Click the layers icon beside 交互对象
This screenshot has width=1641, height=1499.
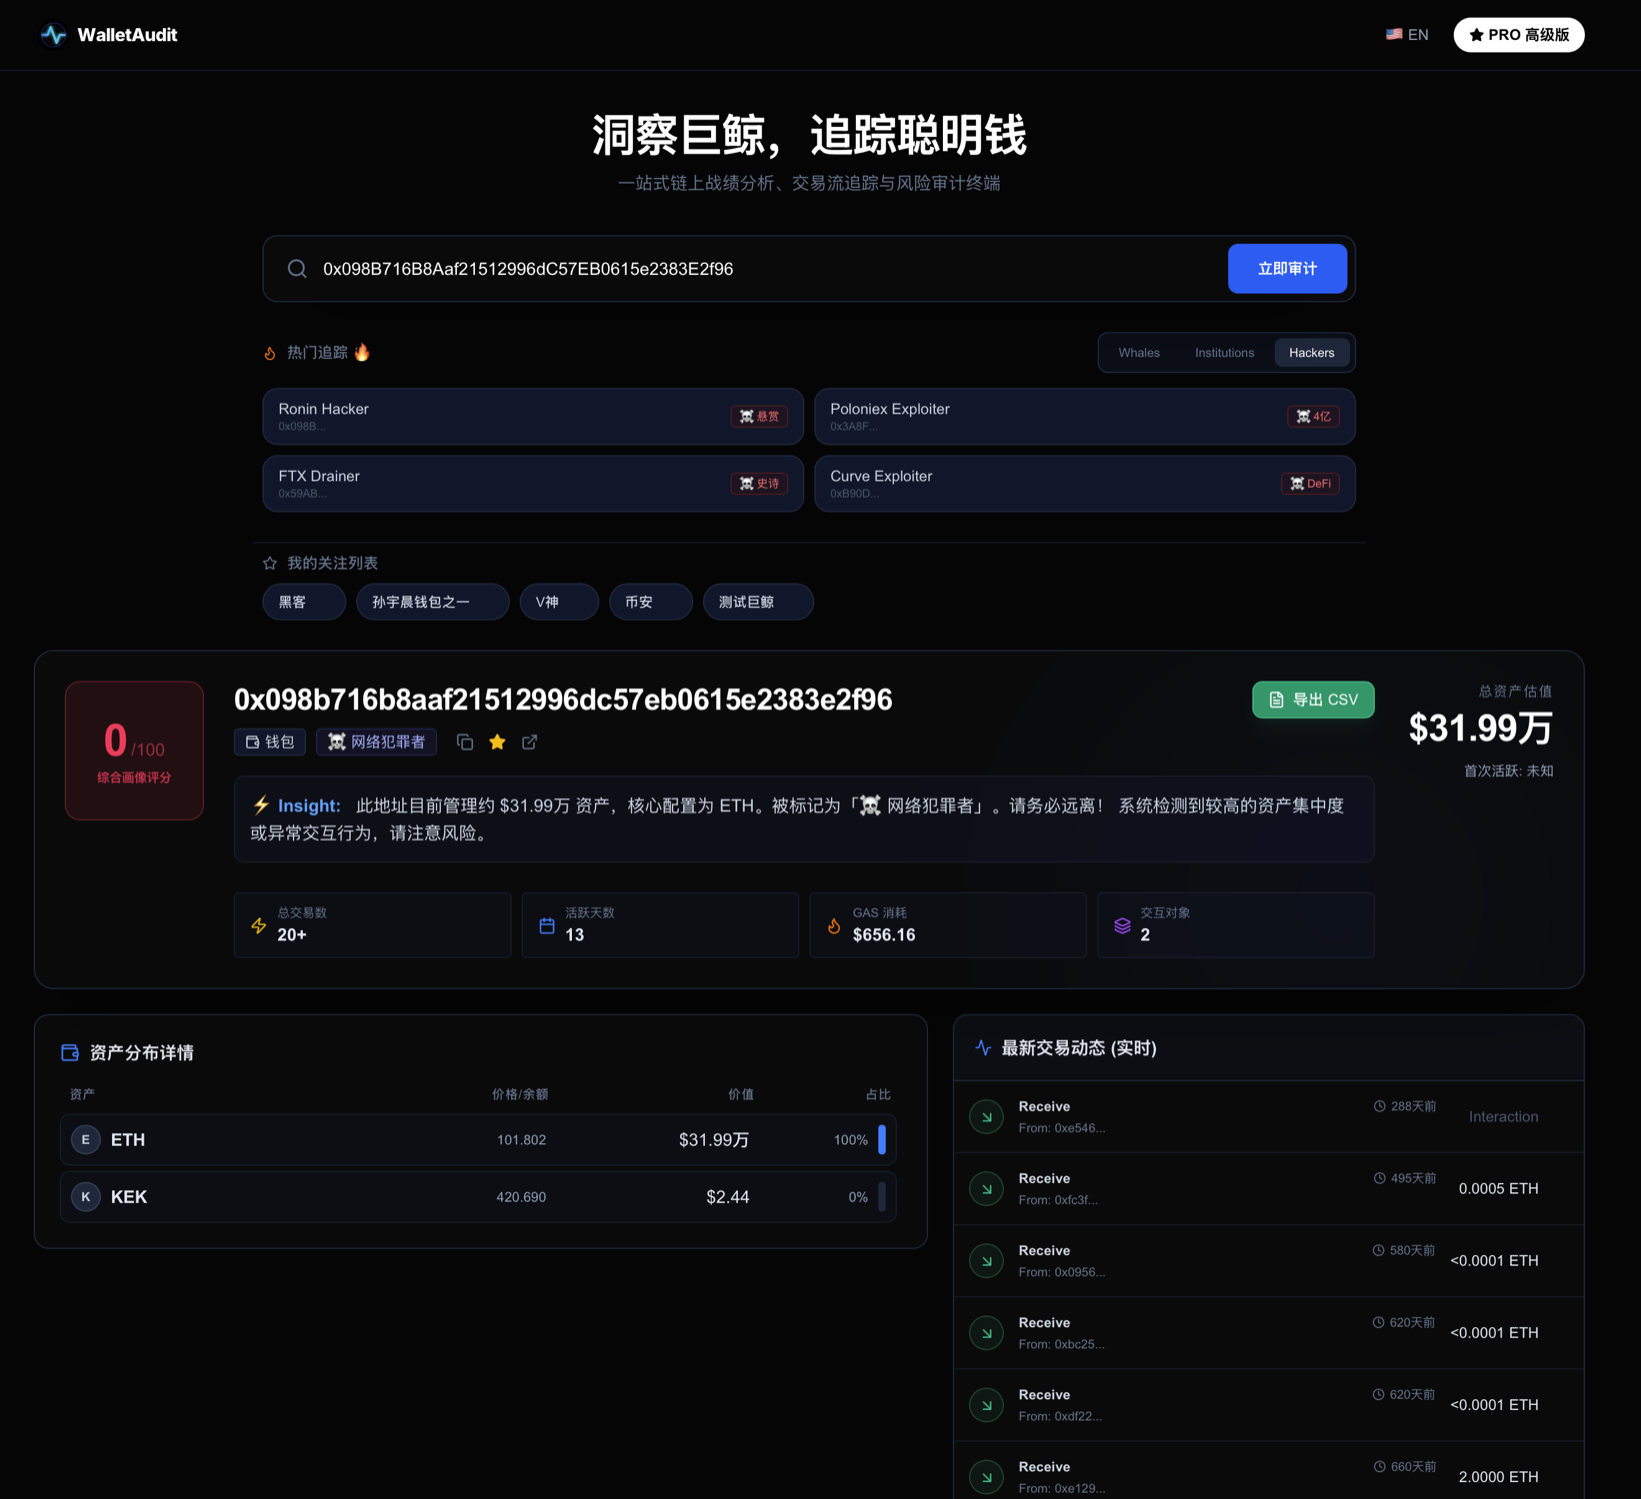(1122, 926)
